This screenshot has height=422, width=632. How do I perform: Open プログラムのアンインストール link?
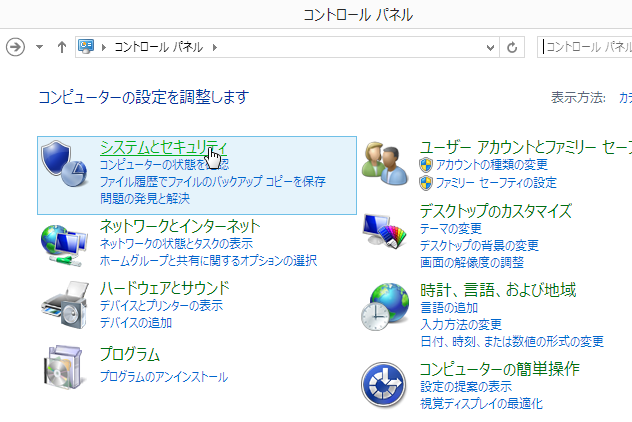[164, 377]
